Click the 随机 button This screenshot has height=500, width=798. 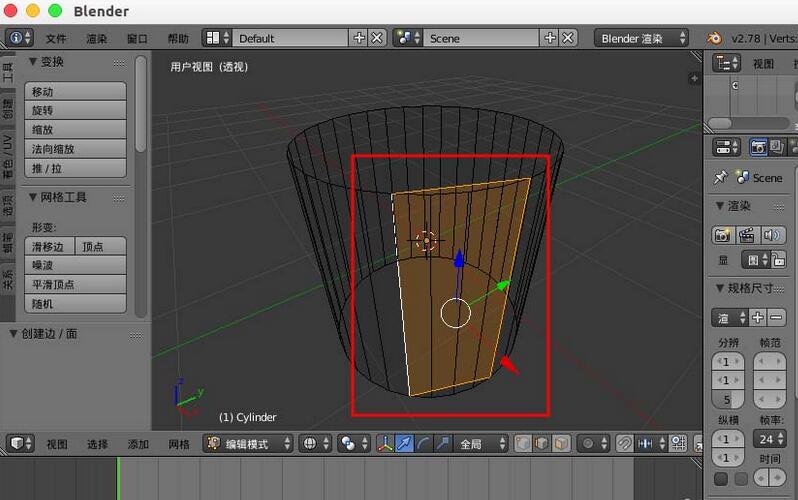[x=75, y=304]
